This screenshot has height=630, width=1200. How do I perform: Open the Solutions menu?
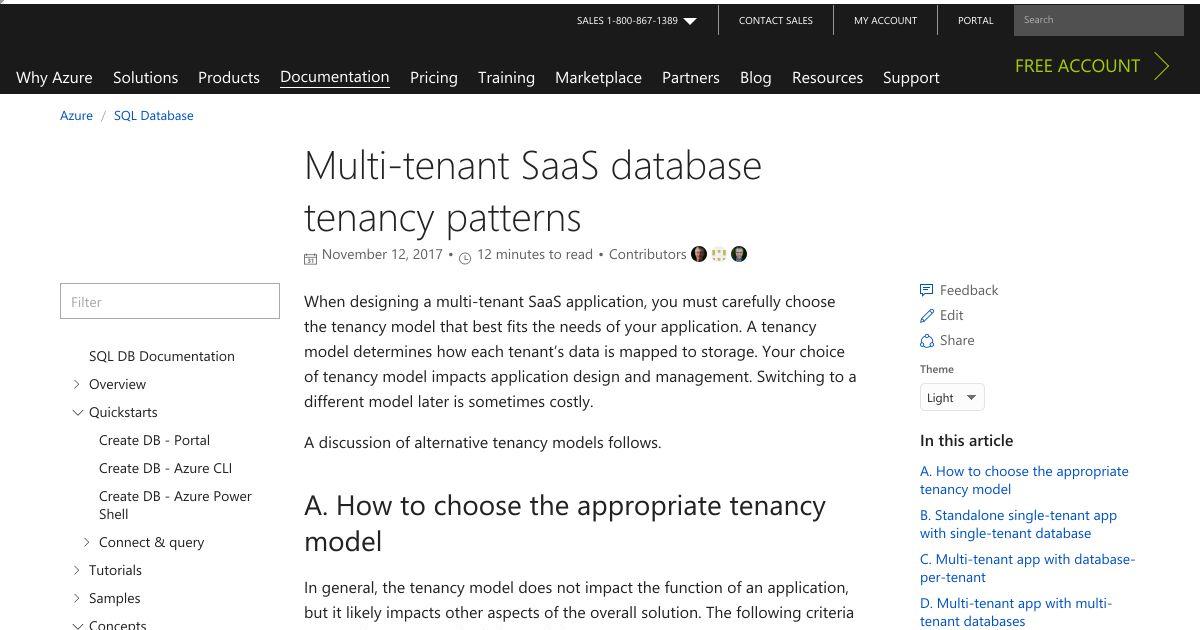coord(145,77)
